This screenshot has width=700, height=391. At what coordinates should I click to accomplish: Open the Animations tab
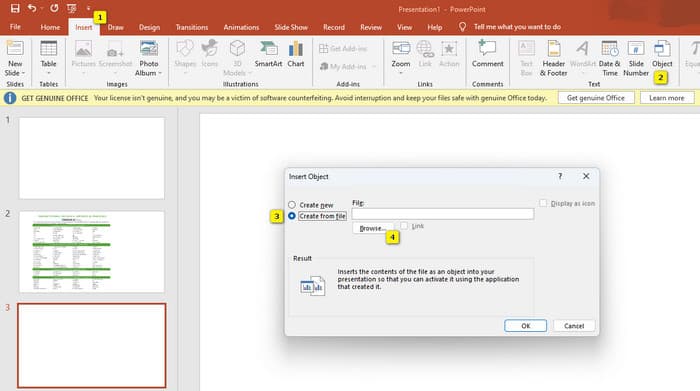click(x=241, y=27)
